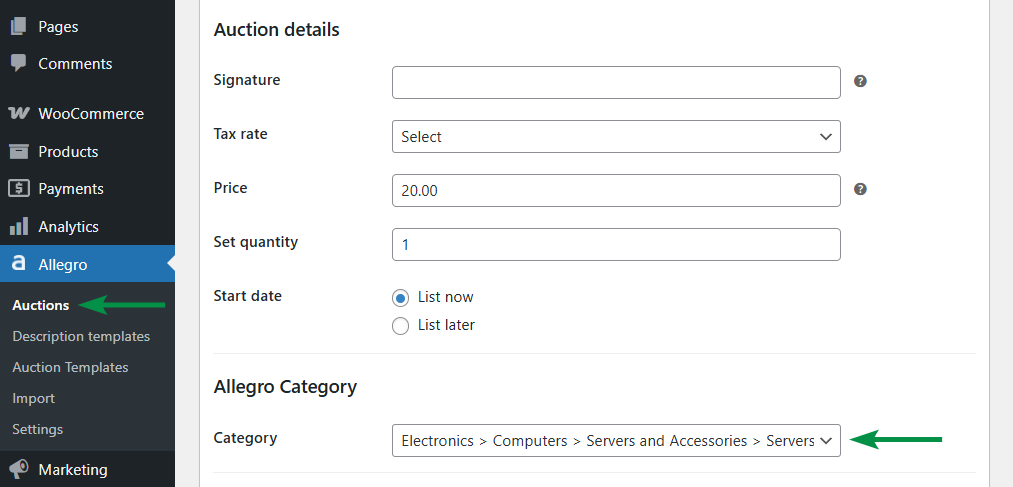The image size is (1013, 487).
Task: Click the Payments dollar icon
Action: click(x=19, y=189)
